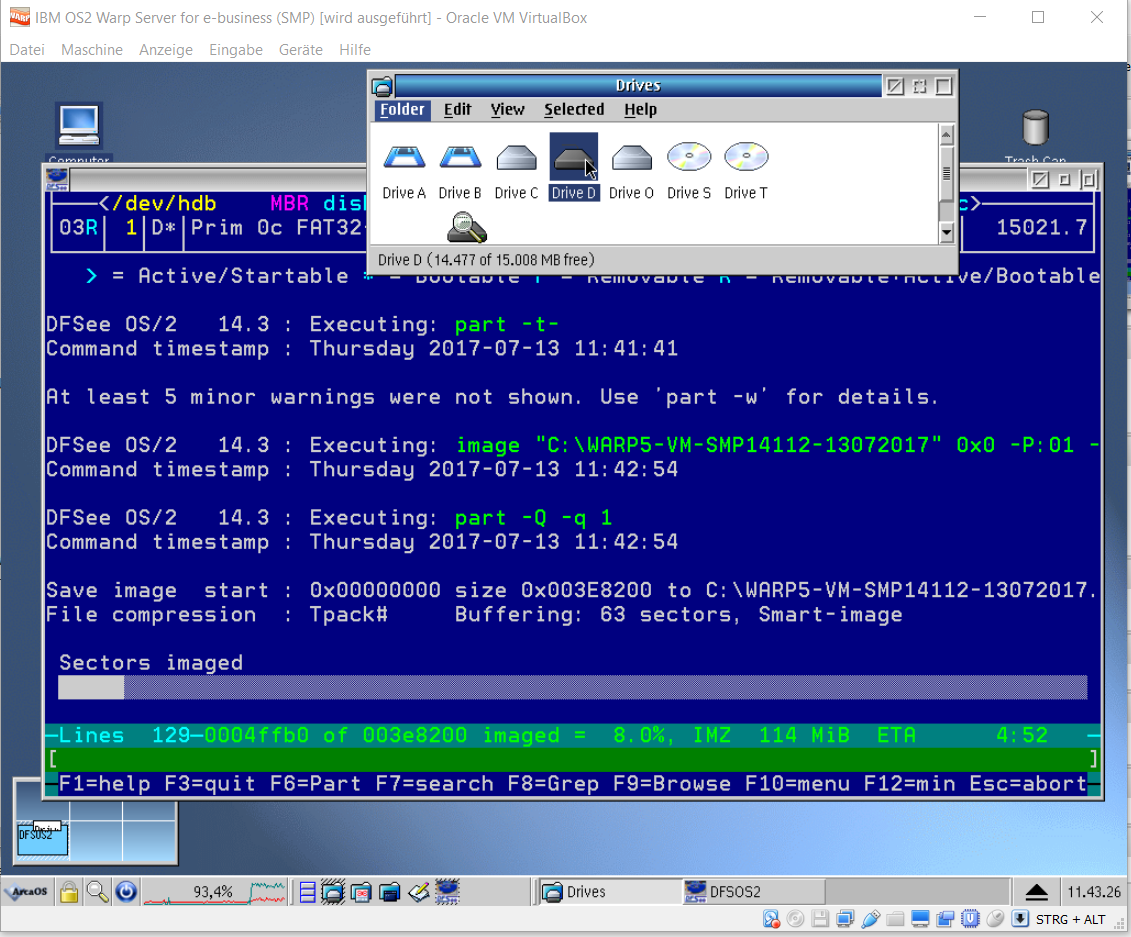The height and width of the screenshot is (937, 1131).
Task: Click the VirtualBox recording status icon
Action: [x=946, y=919]
